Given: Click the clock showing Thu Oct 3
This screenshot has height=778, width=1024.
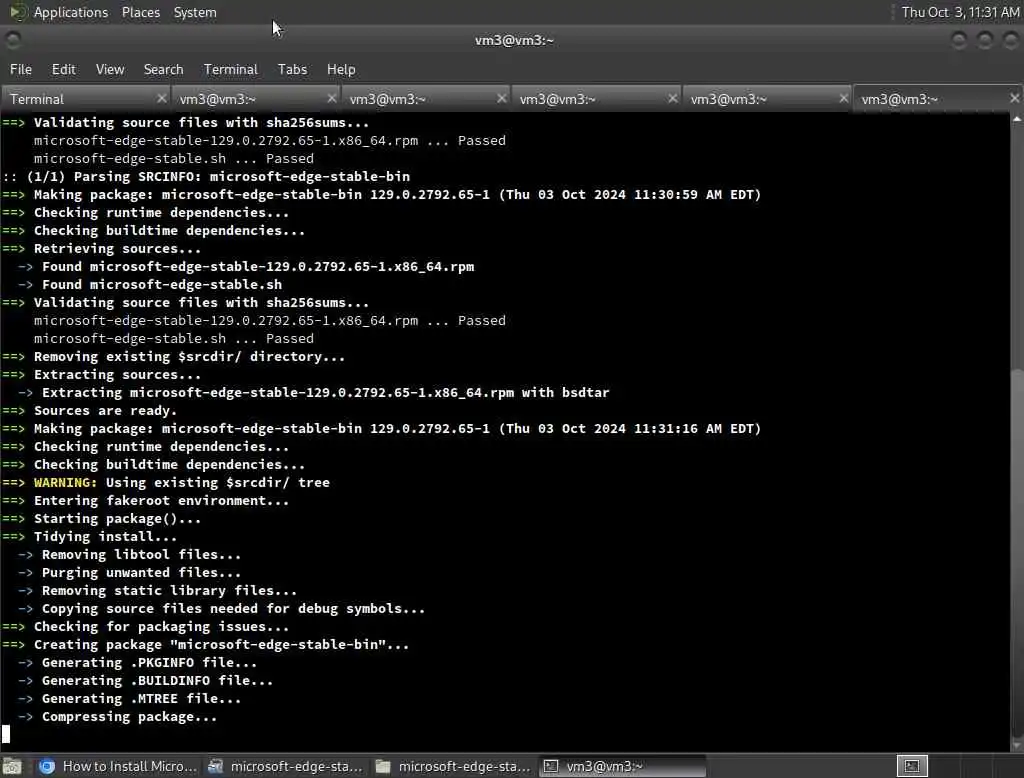Looking at the screenshot, I should pos(960,12).
